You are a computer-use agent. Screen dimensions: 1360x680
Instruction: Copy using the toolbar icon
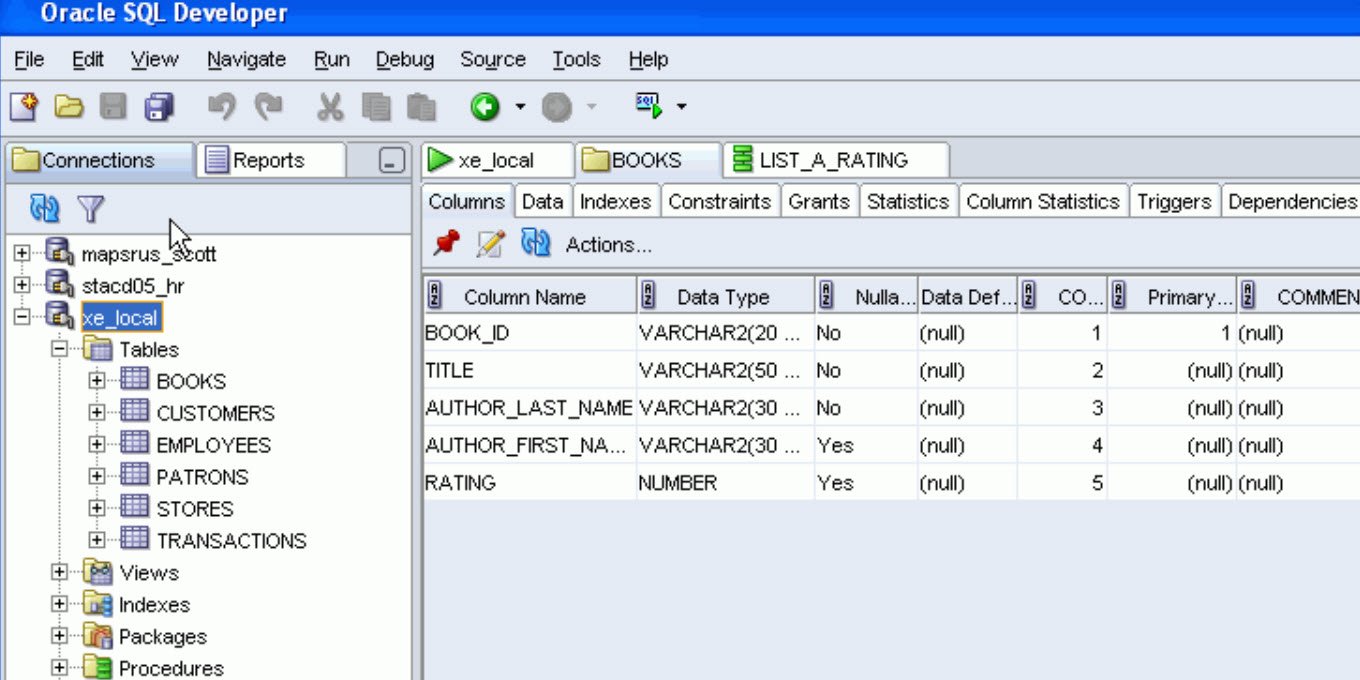point(377,106)
